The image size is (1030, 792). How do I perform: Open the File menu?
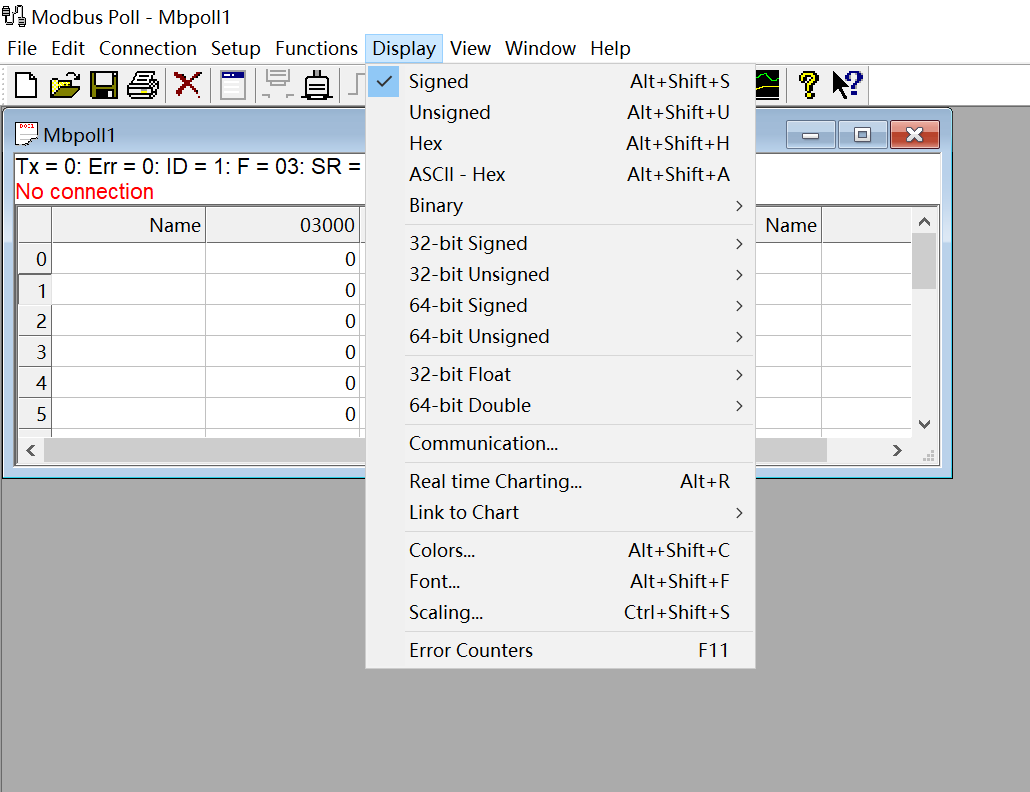click(x=22, y=49)
